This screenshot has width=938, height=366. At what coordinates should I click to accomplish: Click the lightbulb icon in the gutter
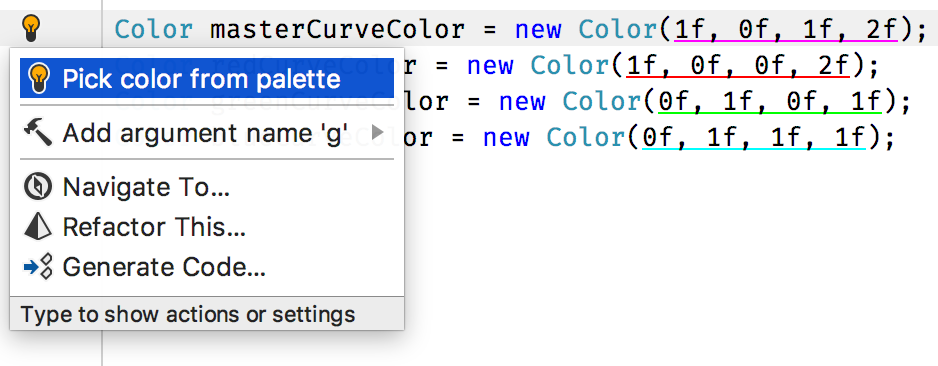point(31,28)
